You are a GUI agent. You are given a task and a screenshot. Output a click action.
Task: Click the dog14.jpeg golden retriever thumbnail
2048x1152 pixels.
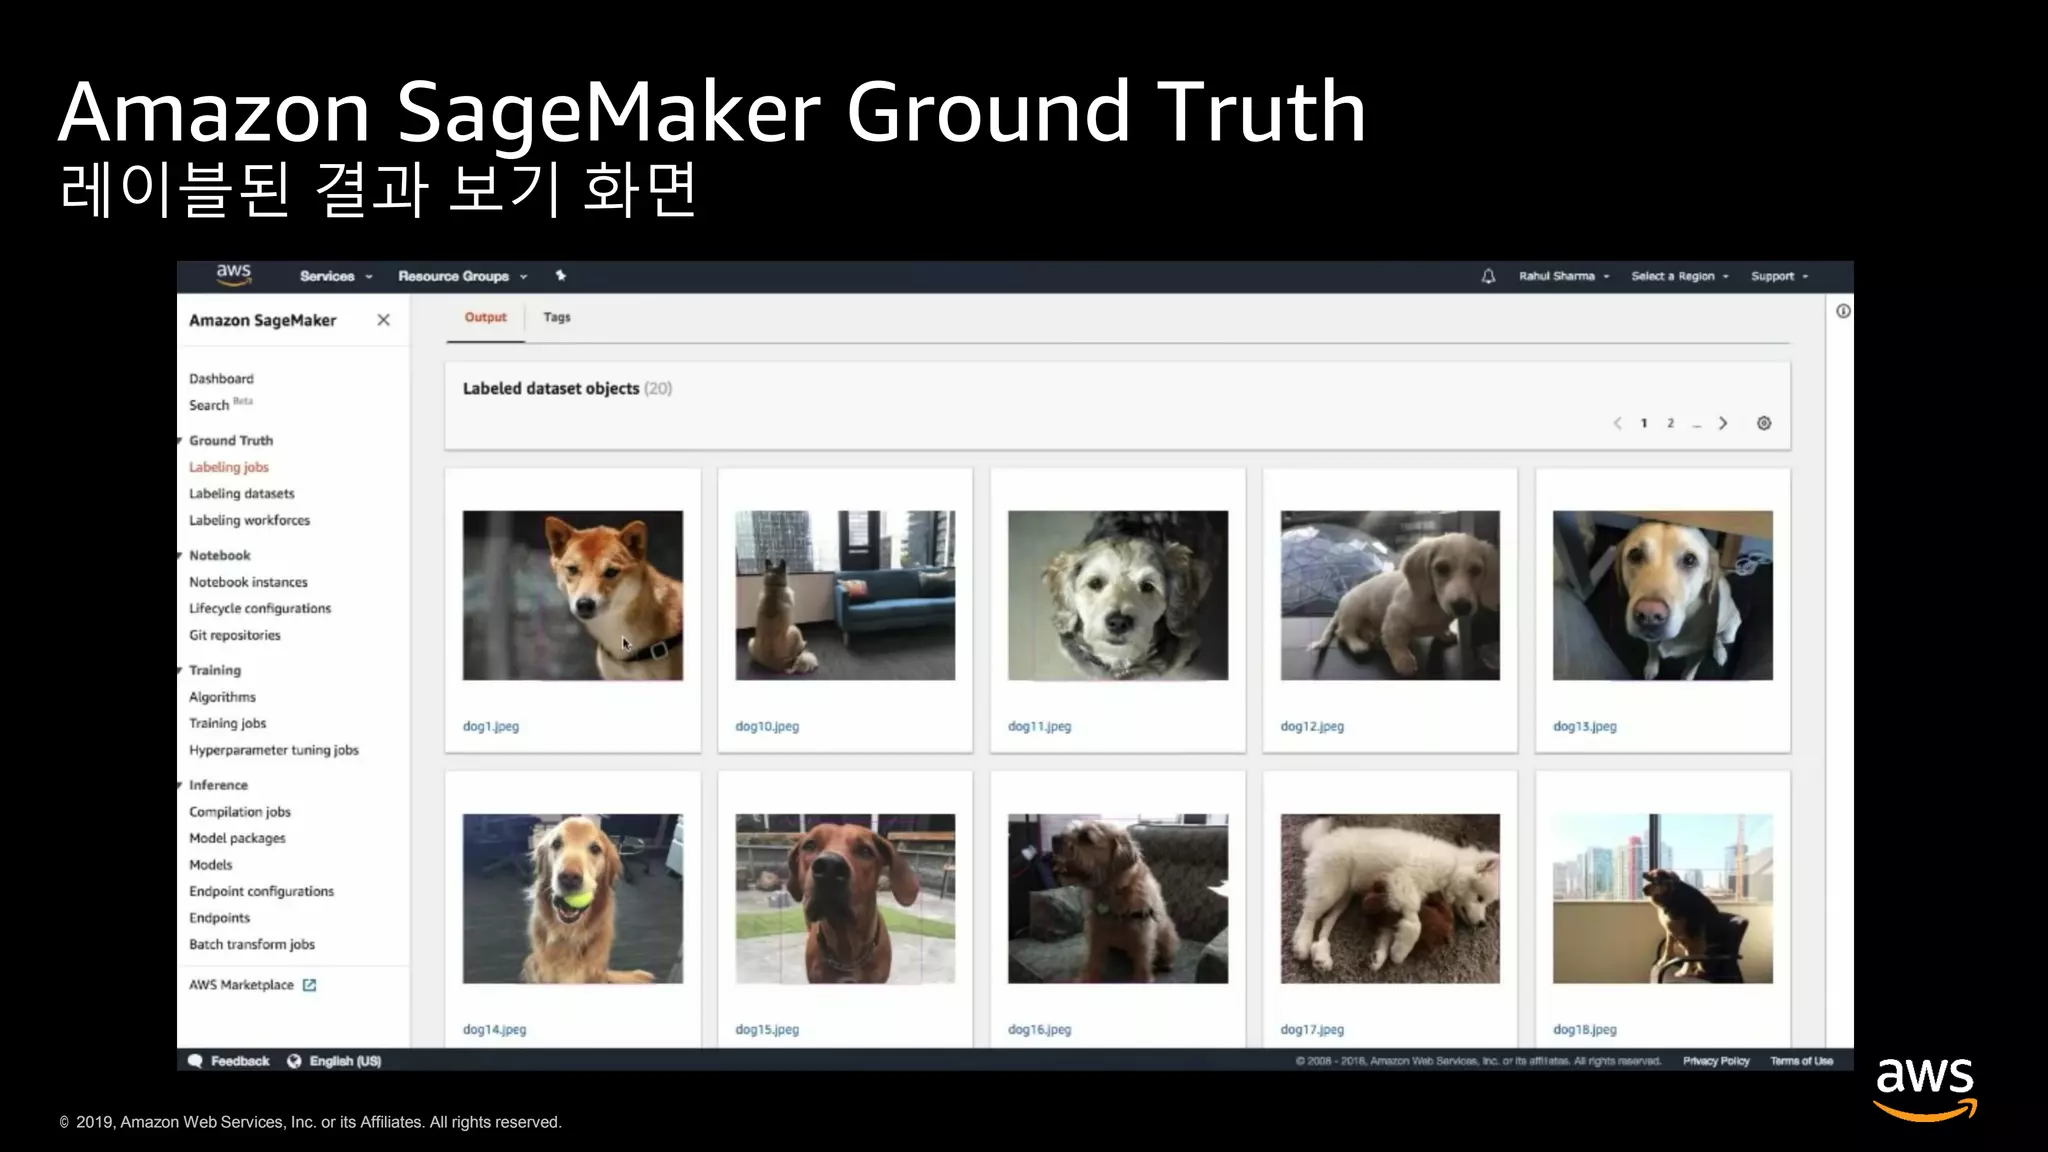[572, 898]
